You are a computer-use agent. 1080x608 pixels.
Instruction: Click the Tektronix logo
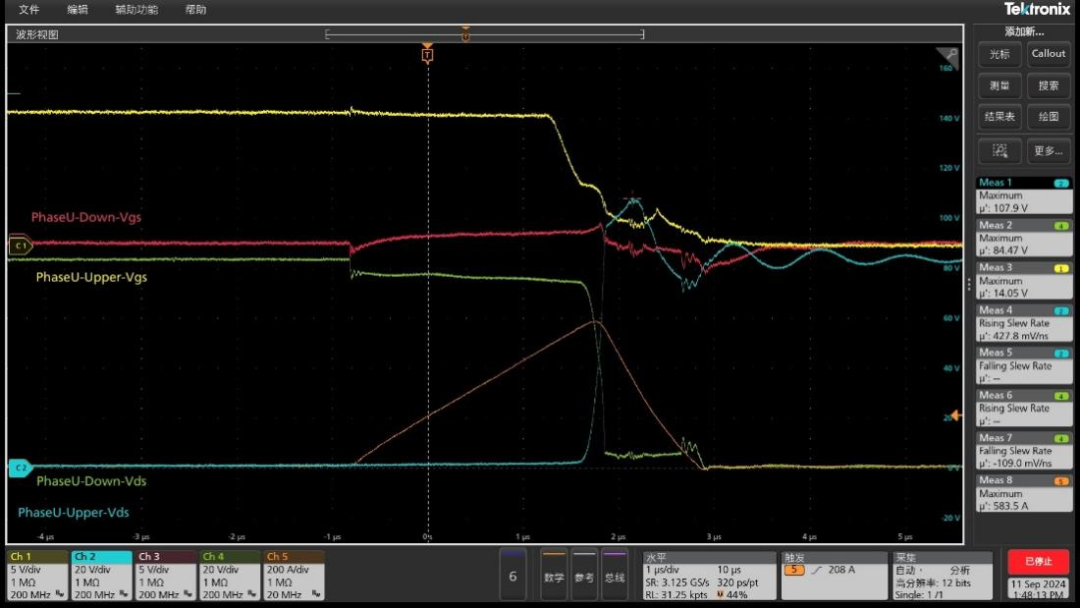pyautogui.click(x=1037, y=9)
